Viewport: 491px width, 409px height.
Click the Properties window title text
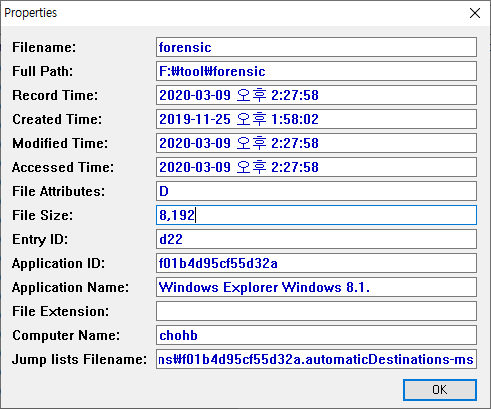(x=31, y=13)
